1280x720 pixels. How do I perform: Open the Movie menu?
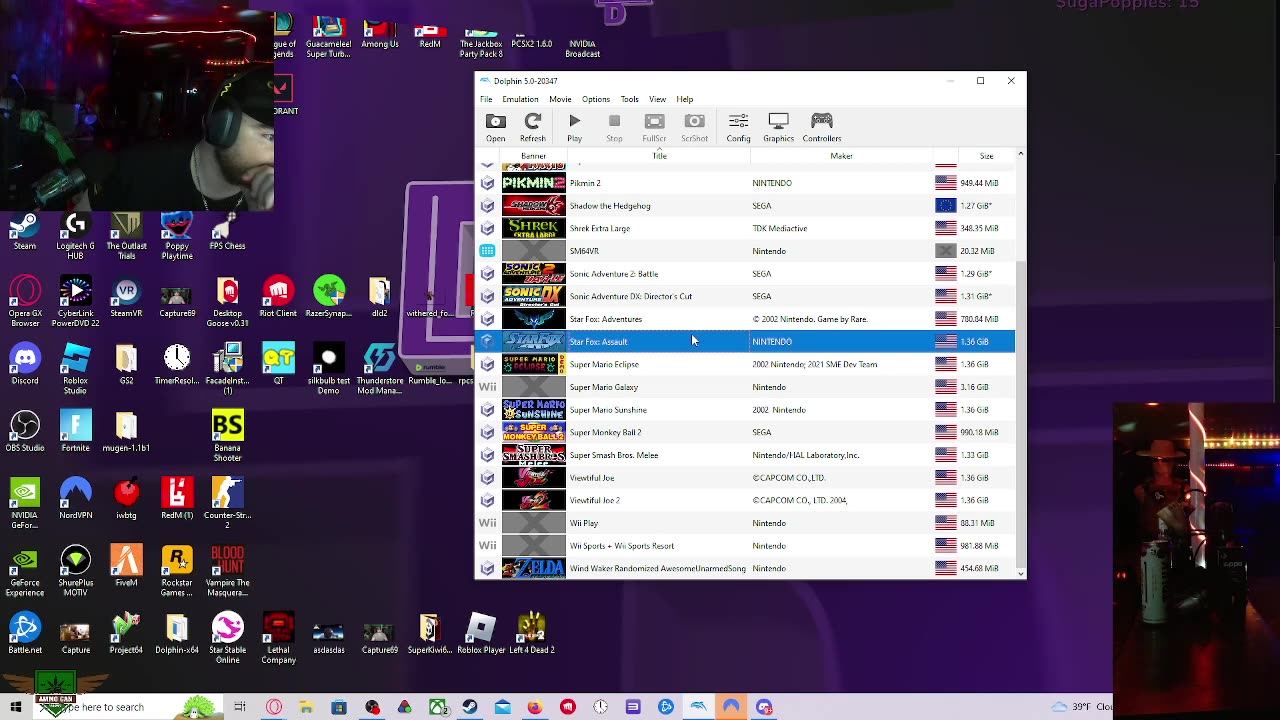[560, 99]
